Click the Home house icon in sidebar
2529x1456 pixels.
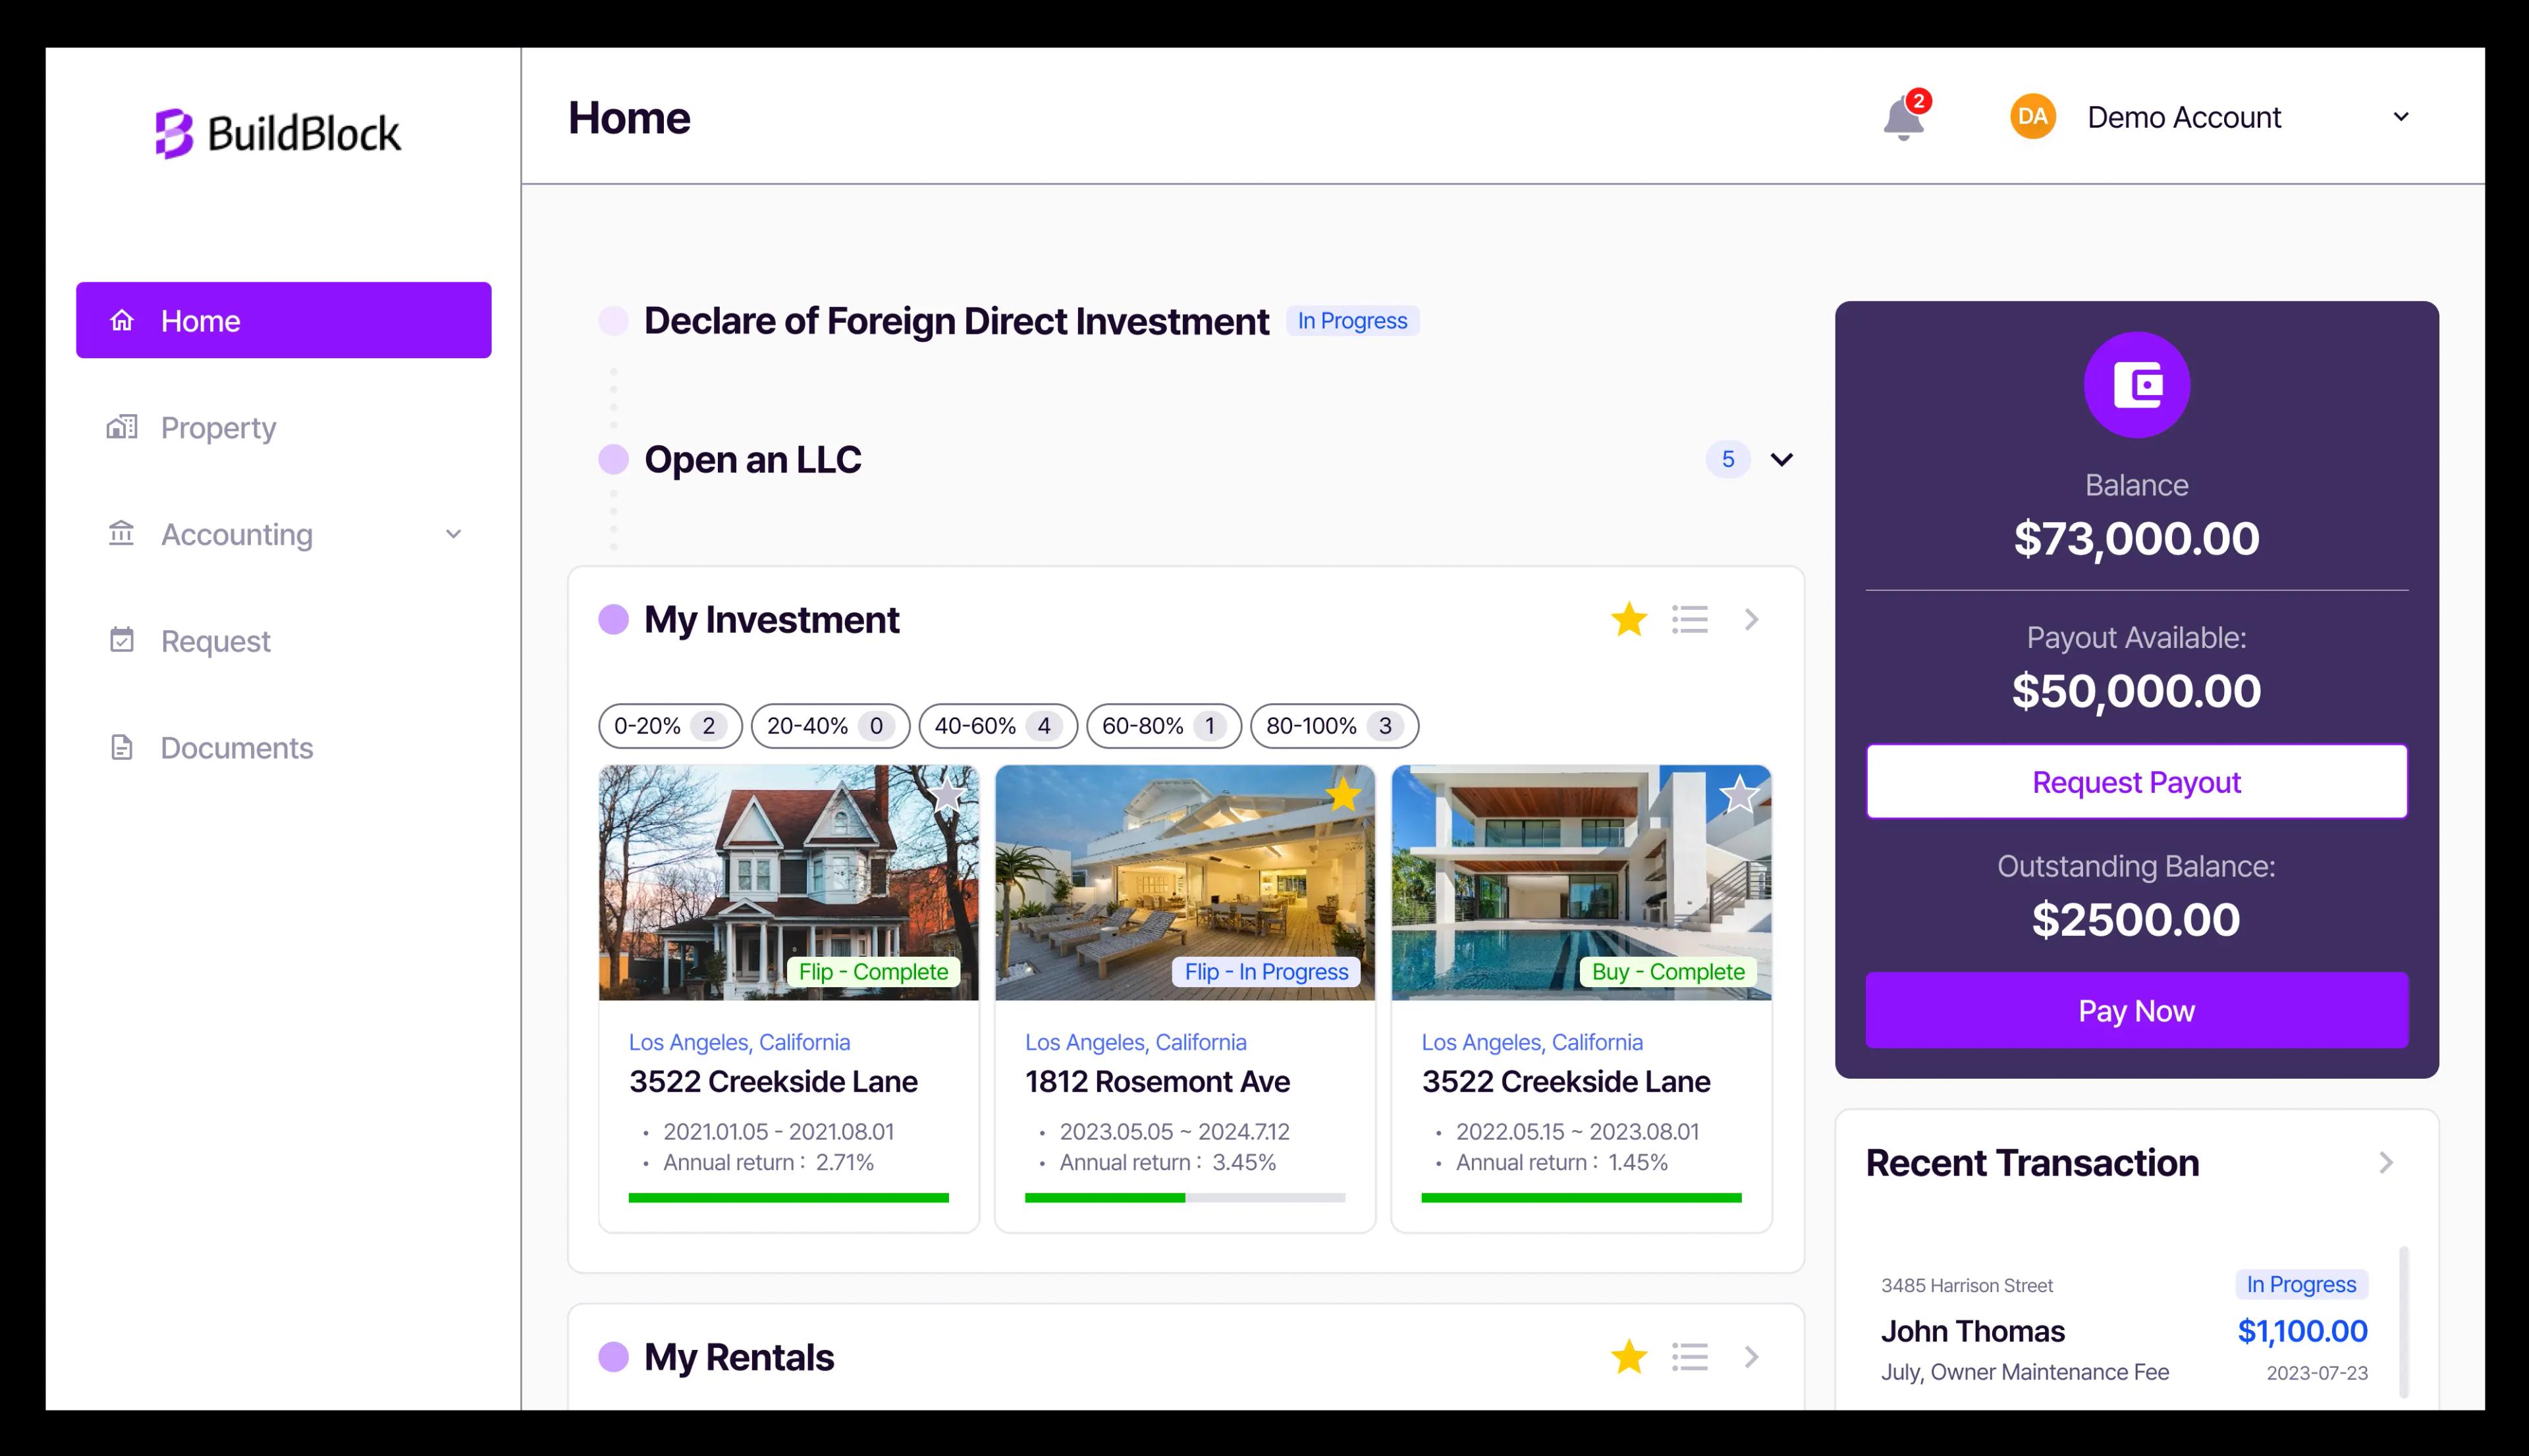point(122,320)
